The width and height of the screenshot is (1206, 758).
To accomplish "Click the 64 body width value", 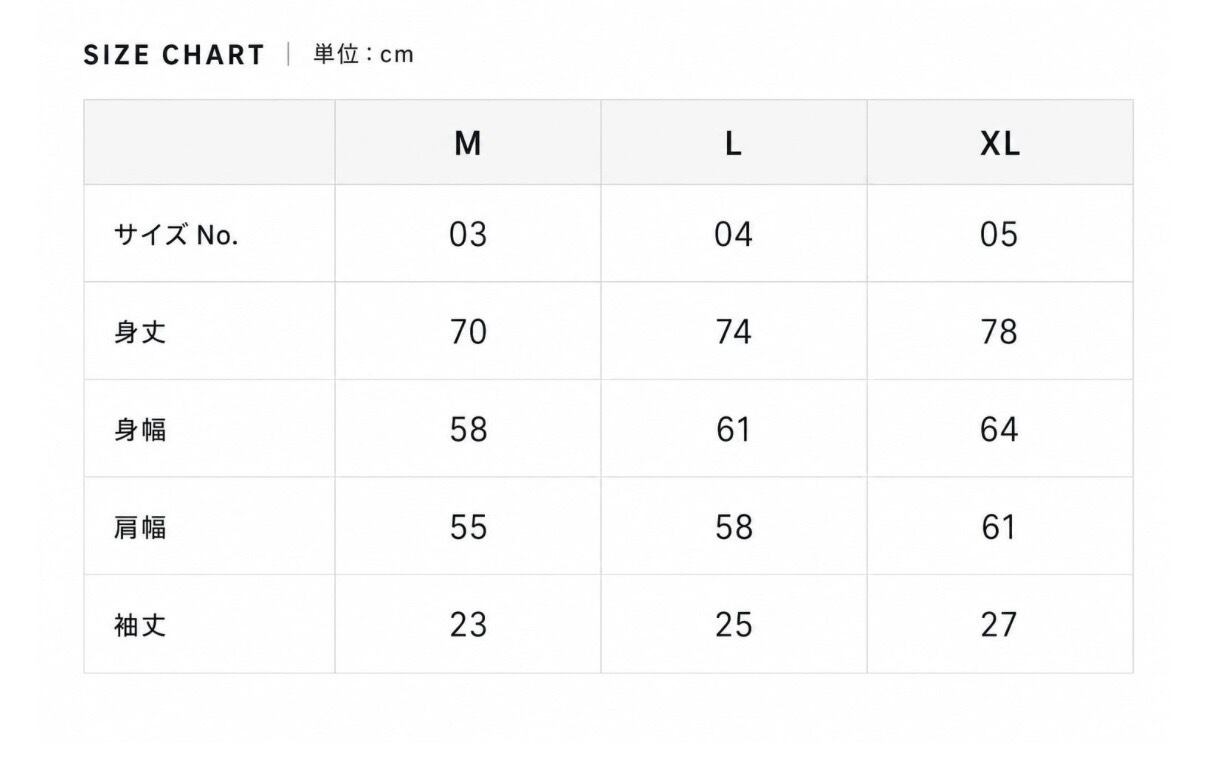I will (999, 429).
